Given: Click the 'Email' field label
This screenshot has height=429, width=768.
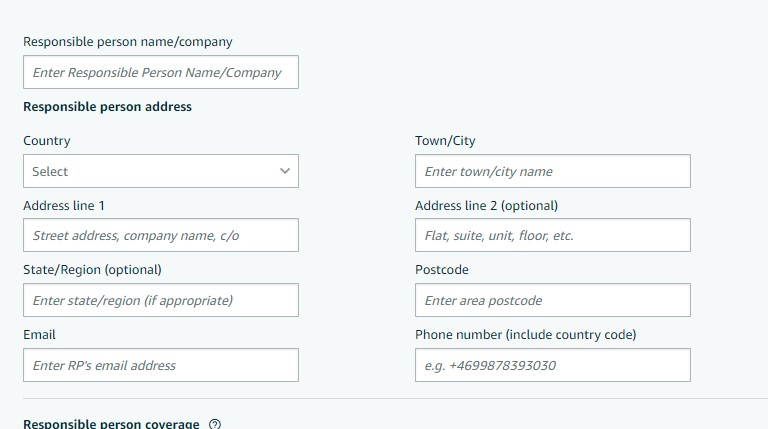Looking at the screenshot, I should 39,335.
